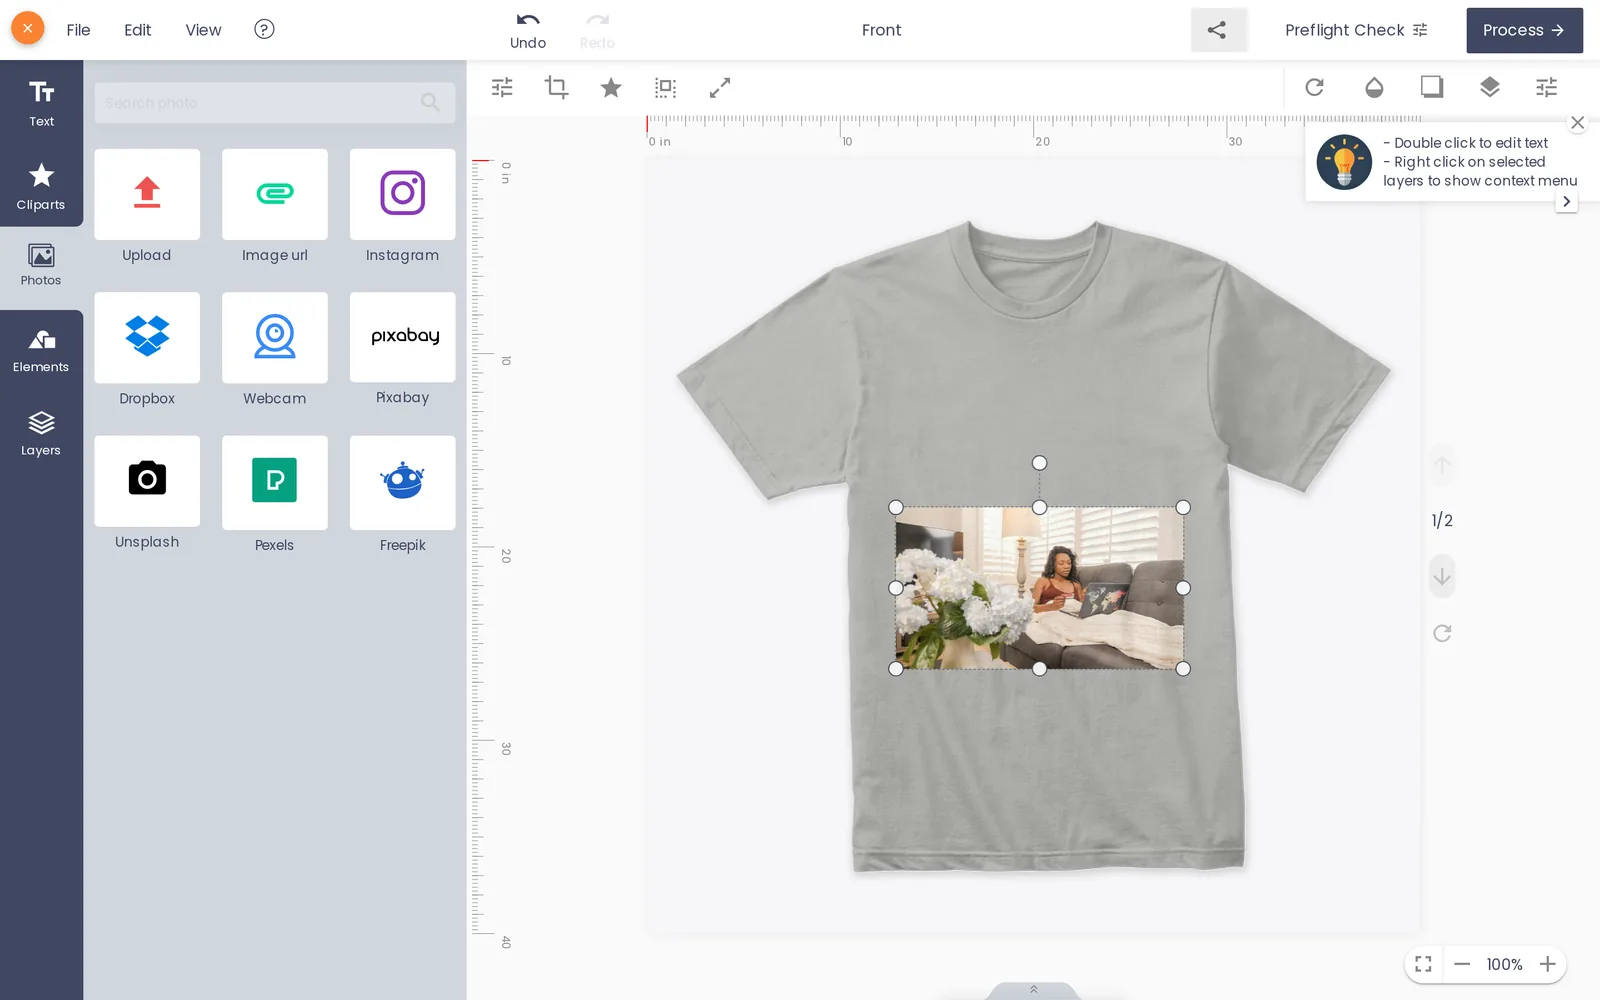This screenshot has height=1000, width=1600.
Task: Click the rotation handle above the photo
Action: [x=1039, y=463]
